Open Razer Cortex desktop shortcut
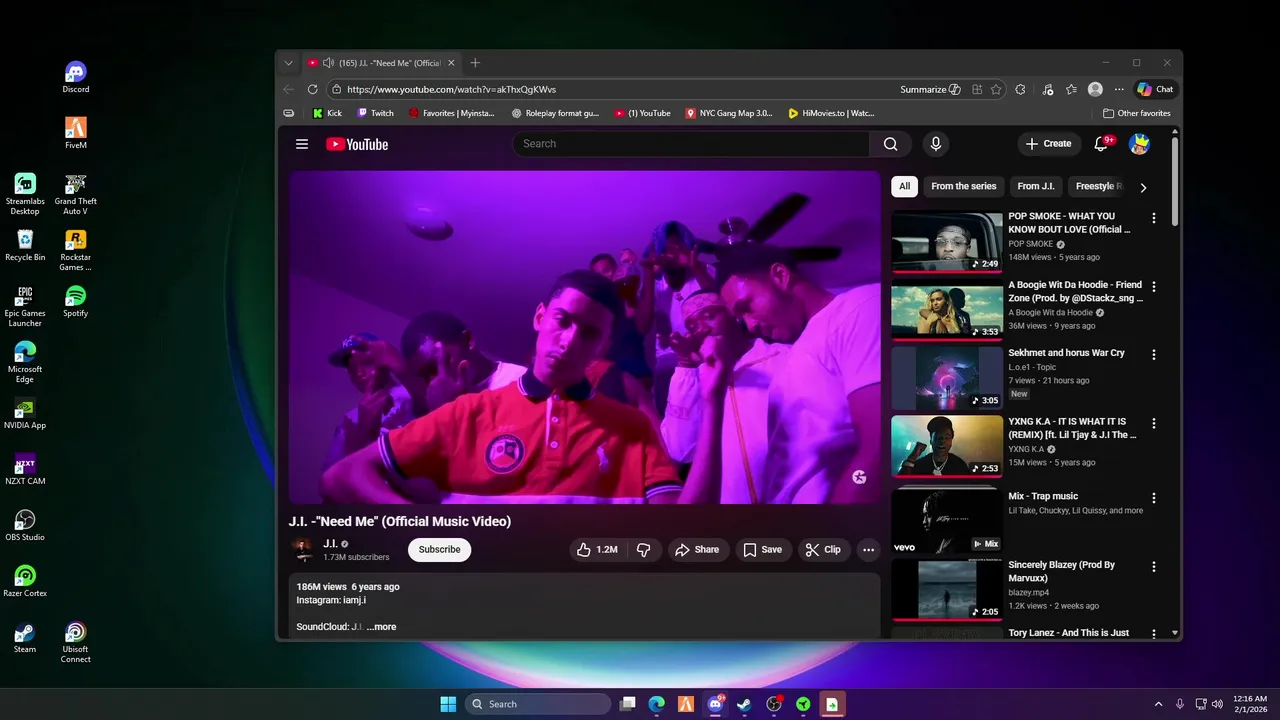Viewport: 1280px width, 720px height. pyautogui.click(x=25, y=581)
